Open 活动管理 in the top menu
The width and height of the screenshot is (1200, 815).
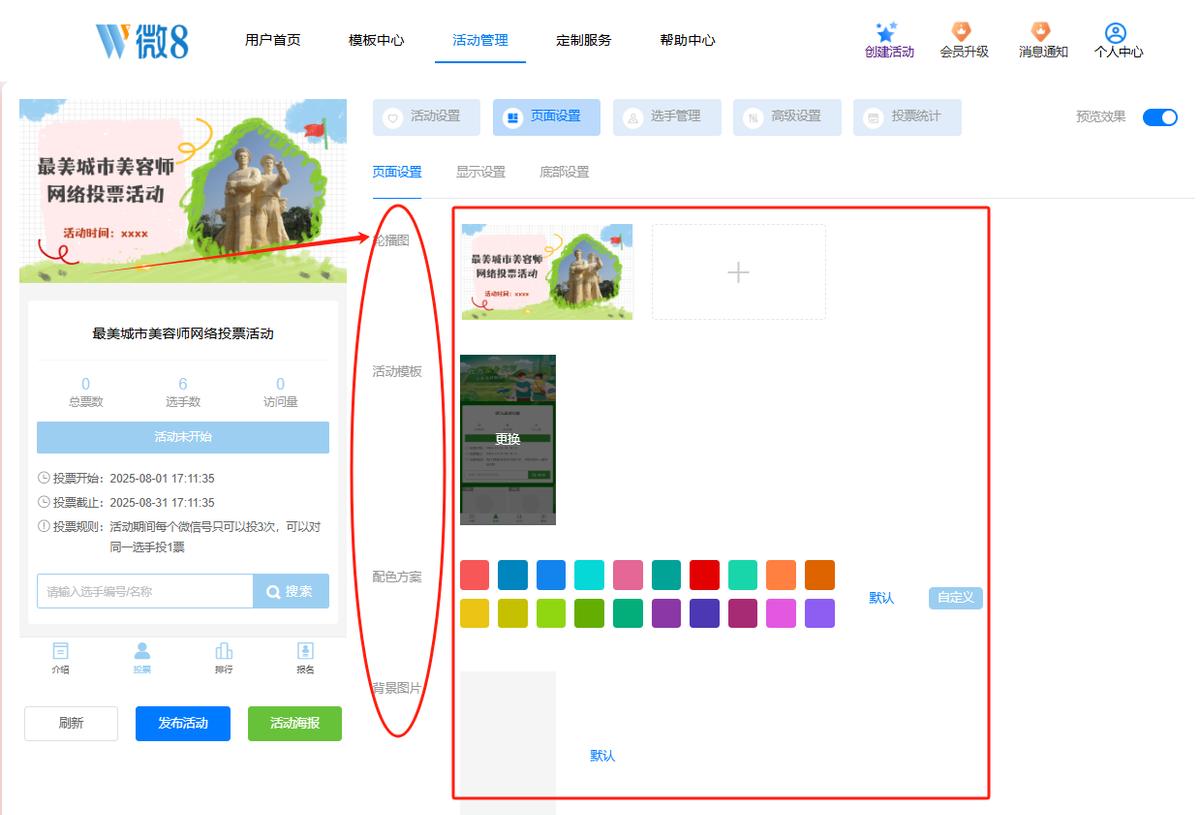(x=480, y=40)
